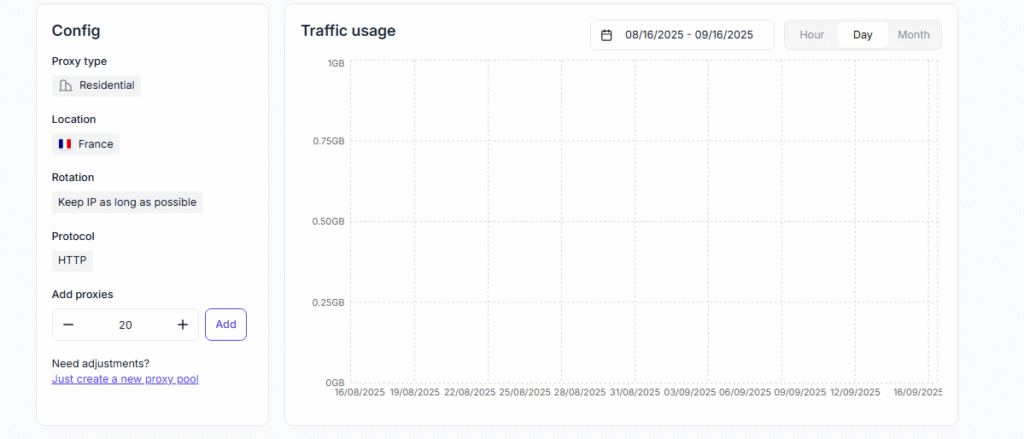Screen dimensions: 1024x439
Task: Click the 'Add proxies' label
Action: point(82,295)
